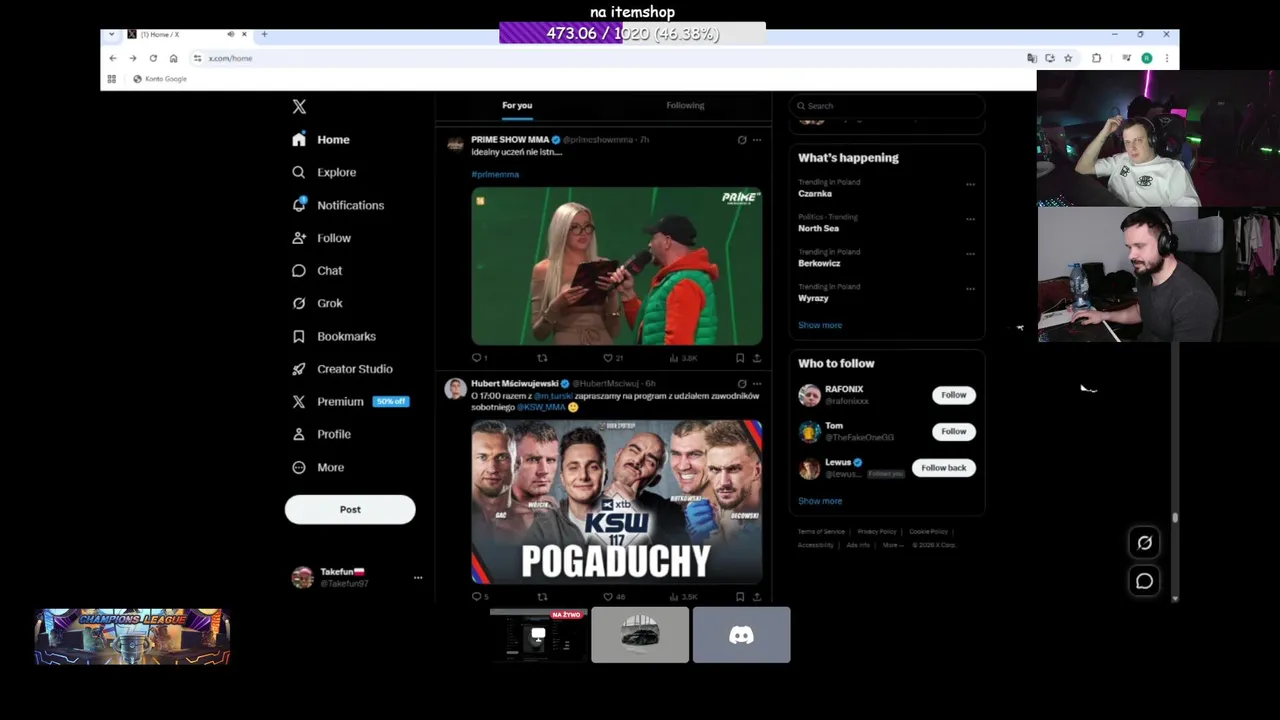This screenshot has height=720, width=1280.
Task: Like the Hubert Mściwujewski post
Action: 613,597
